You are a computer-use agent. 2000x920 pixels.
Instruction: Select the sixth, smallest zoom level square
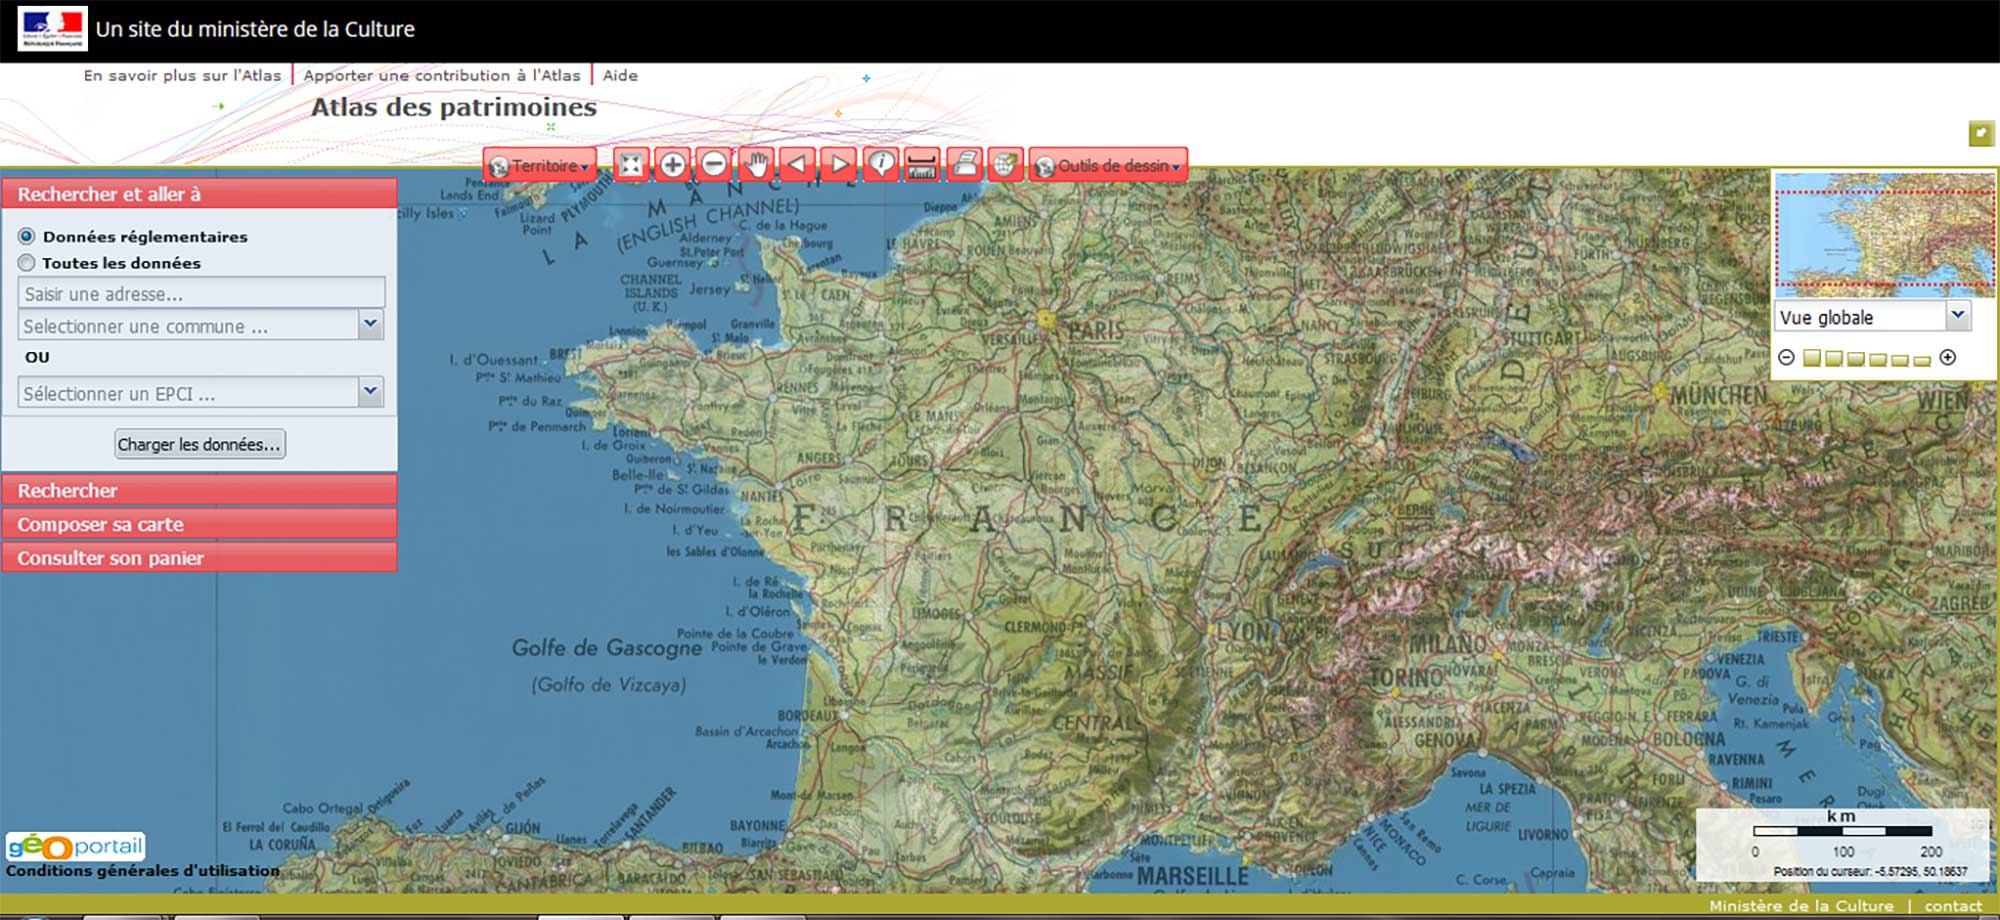tap(1922, 362)
